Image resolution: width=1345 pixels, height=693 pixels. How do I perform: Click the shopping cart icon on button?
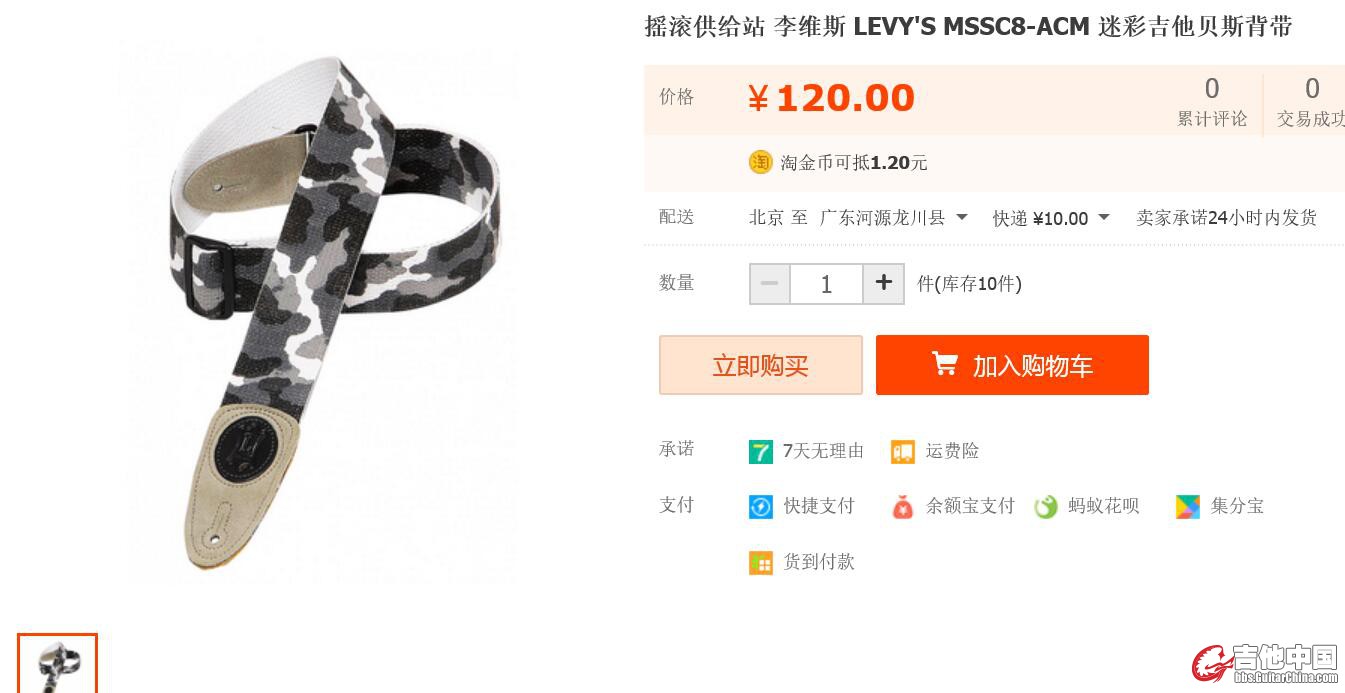tap(944, 364)
